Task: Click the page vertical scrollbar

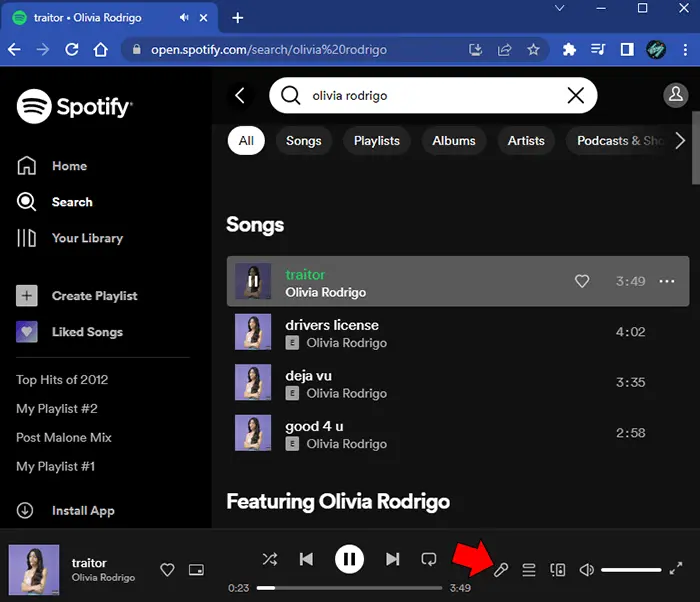Action: click(696, 148)
